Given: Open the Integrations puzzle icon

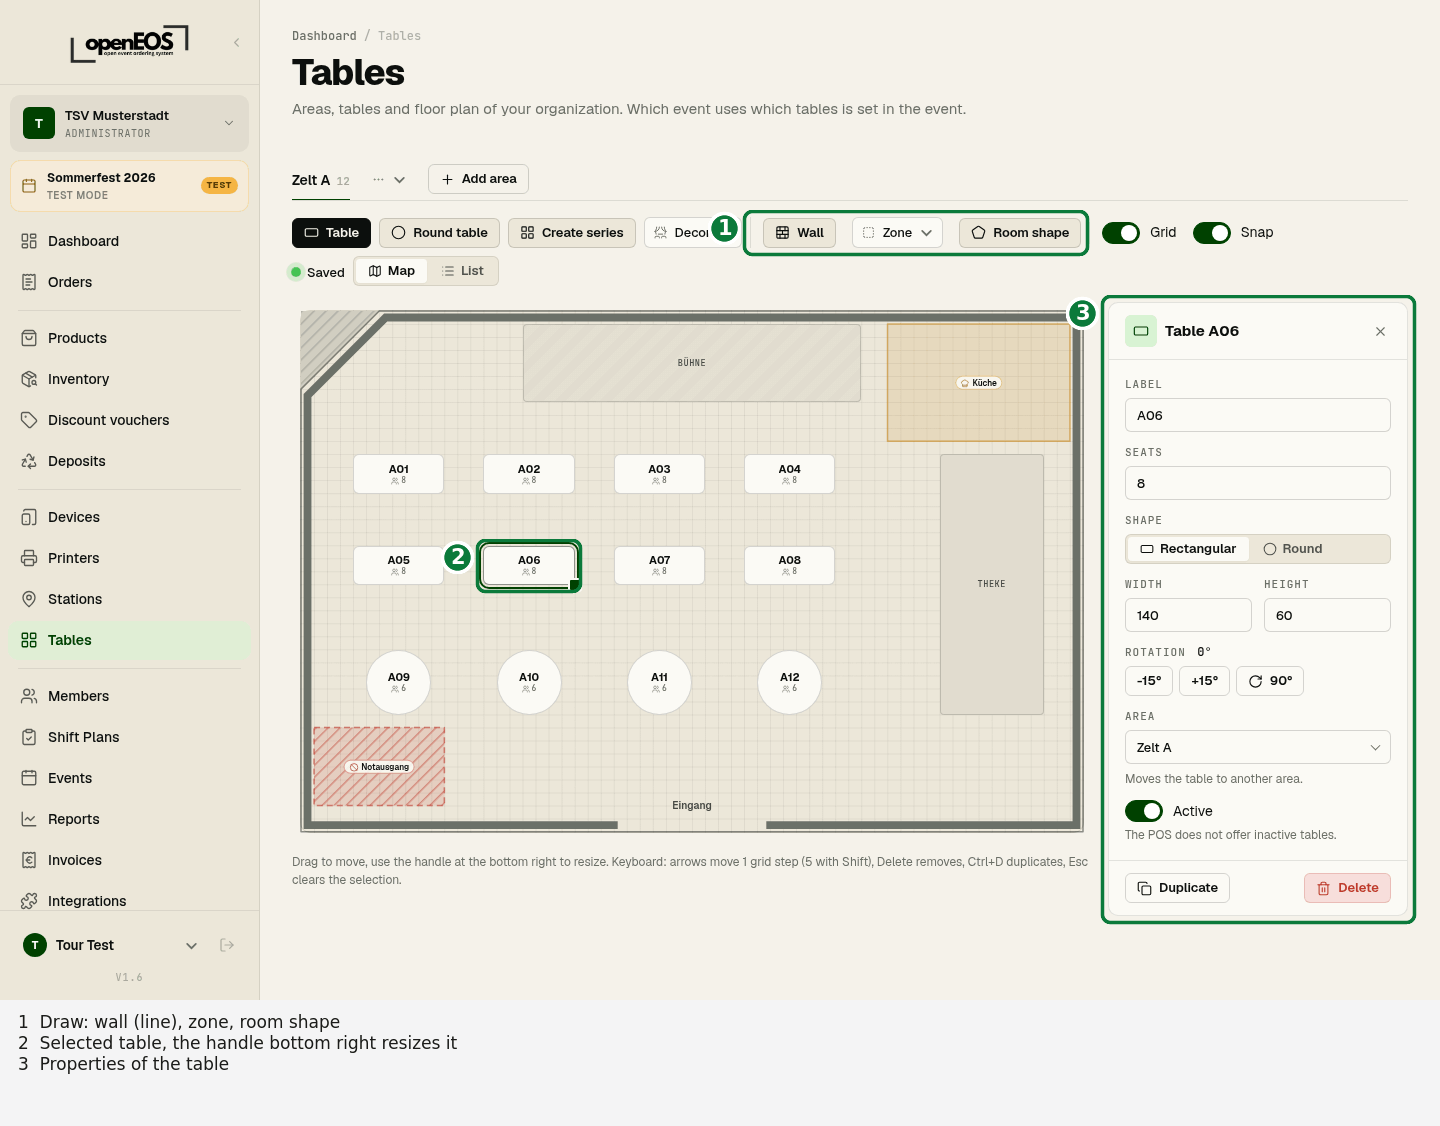Looking at the screenshot, I should pos(29,901).
